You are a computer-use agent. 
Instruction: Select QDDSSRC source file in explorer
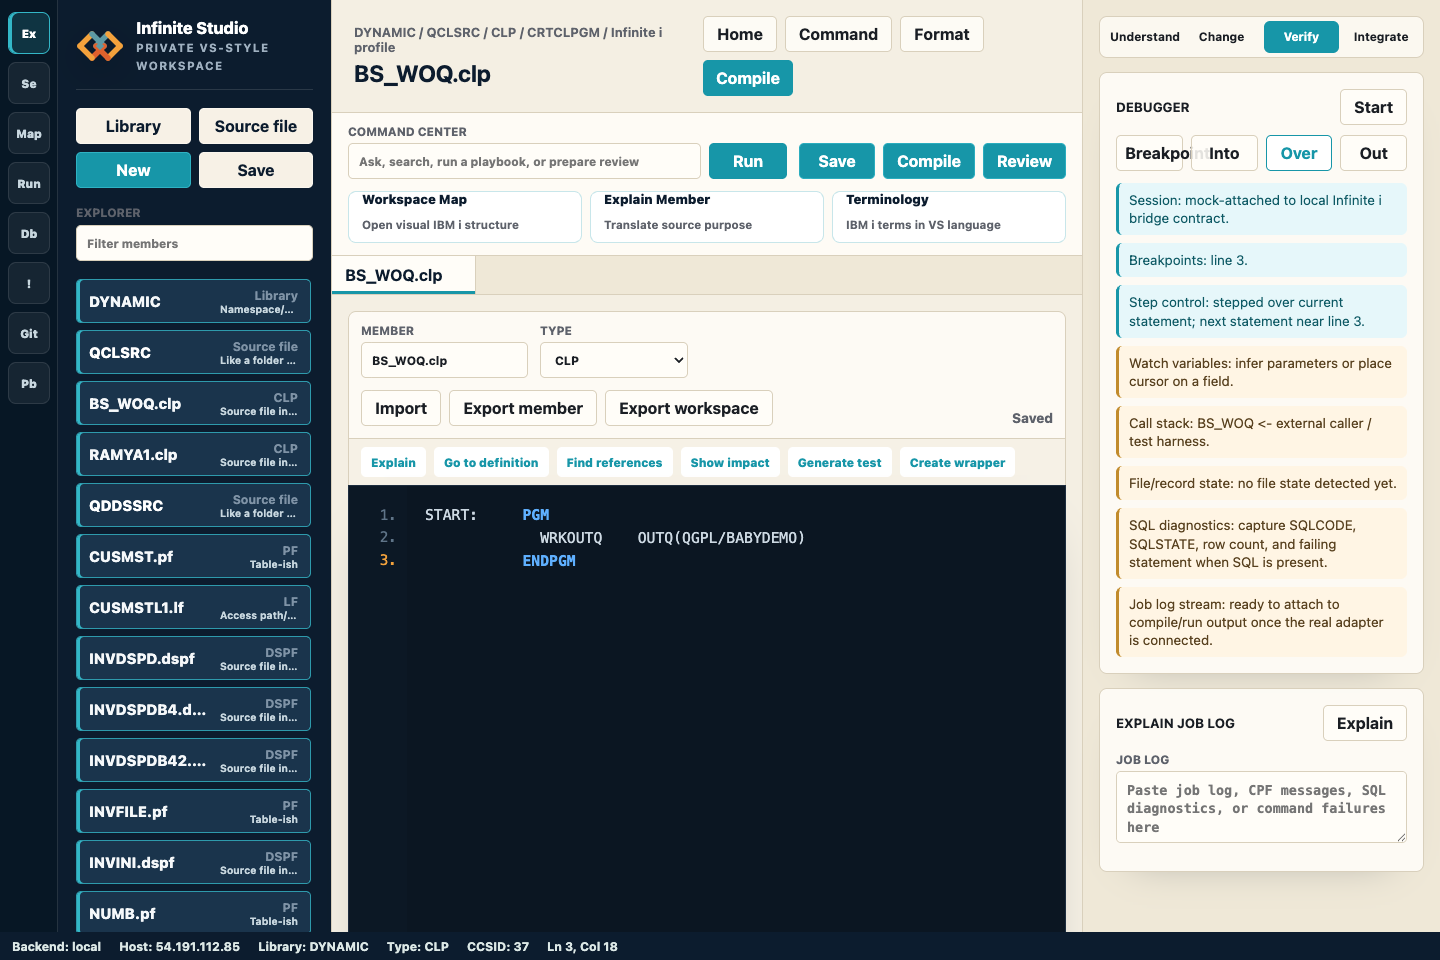(194, 505)
